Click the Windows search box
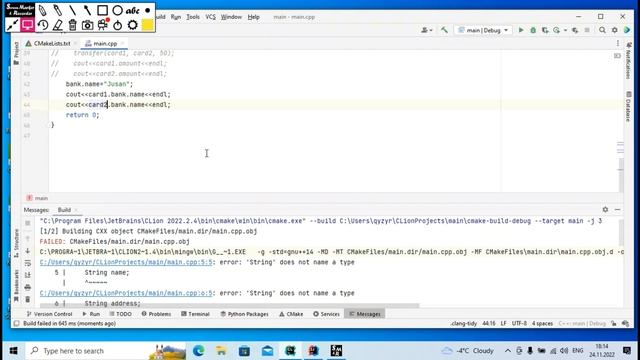Screen dimensions: 640x360 106,351
